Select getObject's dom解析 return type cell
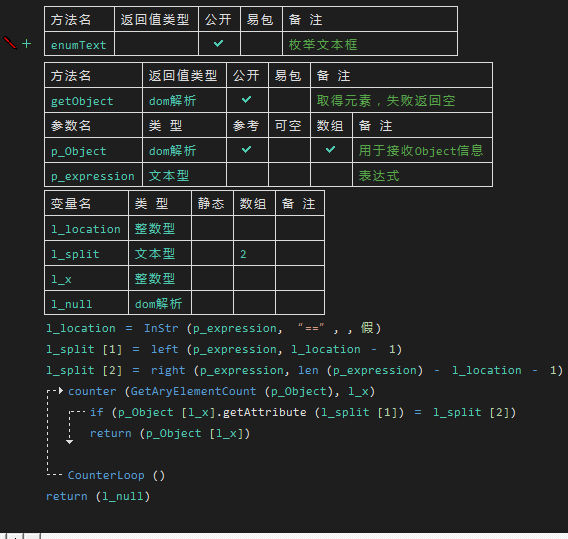 [x=184, y=100]
